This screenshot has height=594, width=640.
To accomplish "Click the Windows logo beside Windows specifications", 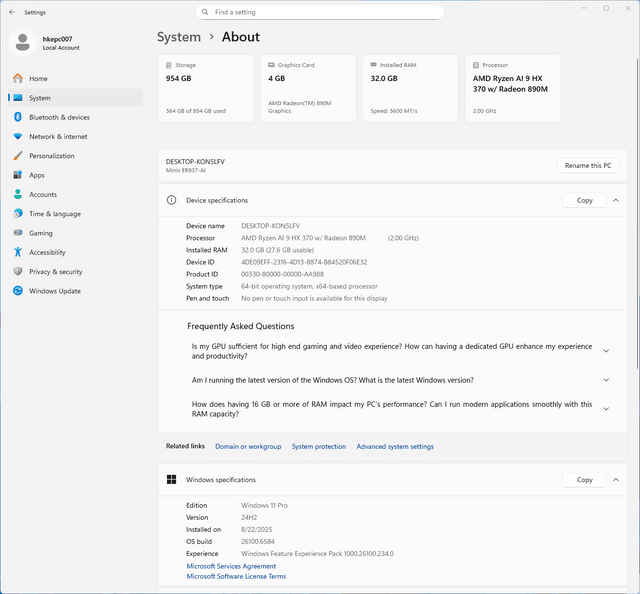I will [171, 479].
